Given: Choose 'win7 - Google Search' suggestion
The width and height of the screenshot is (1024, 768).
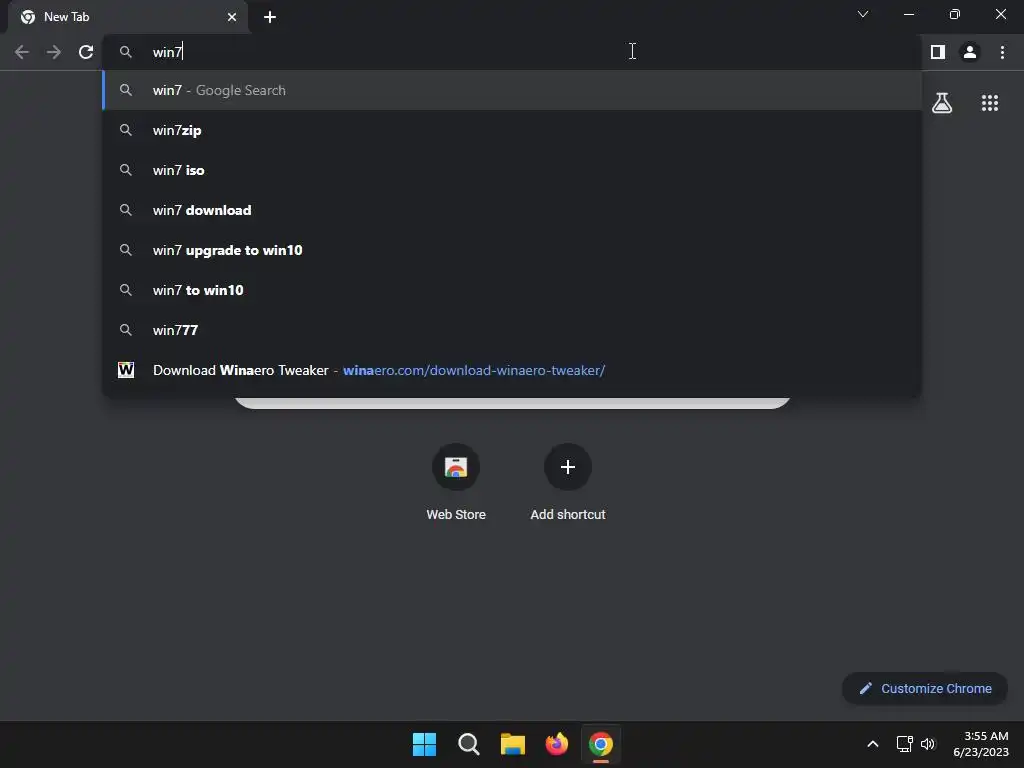Looking at the screenshot, I should point(512,90).
